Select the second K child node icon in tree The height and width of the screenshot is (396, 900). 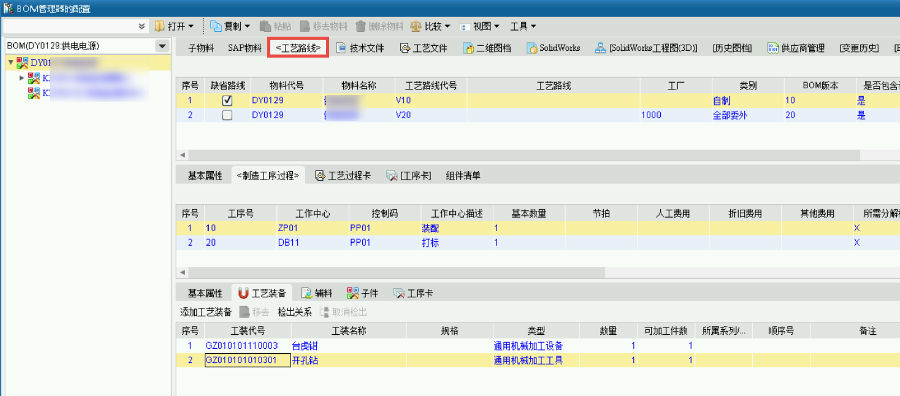[34, 92]
